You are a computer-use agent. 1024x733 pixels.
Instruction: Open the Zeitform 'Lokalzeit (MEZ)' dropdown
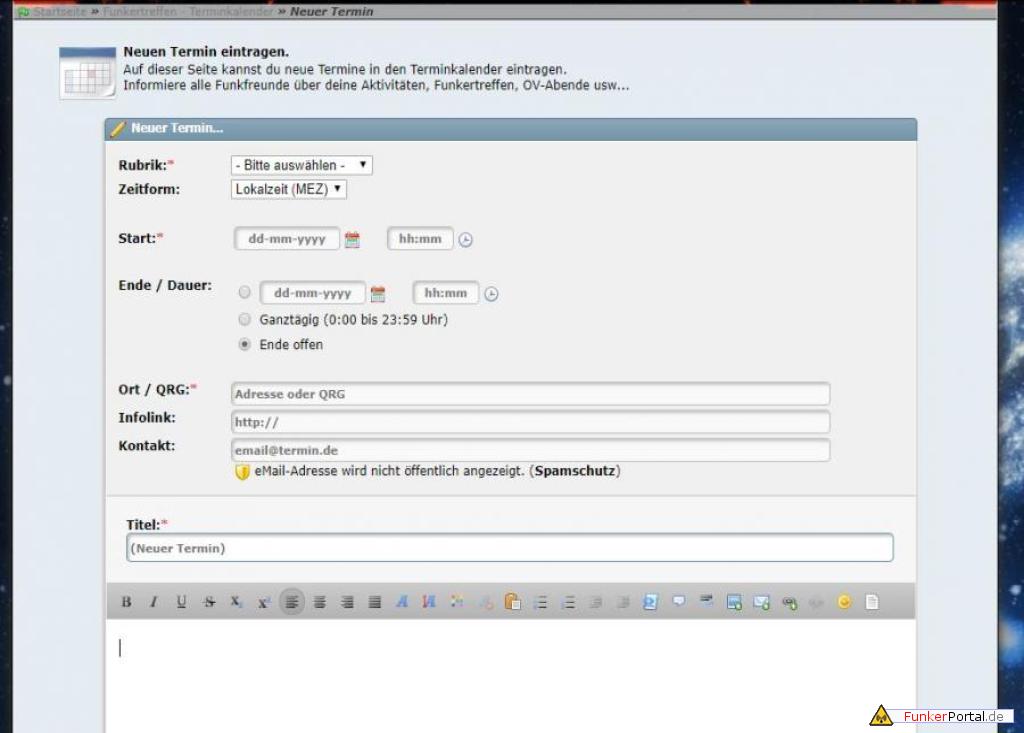click(x=288, y=189)
